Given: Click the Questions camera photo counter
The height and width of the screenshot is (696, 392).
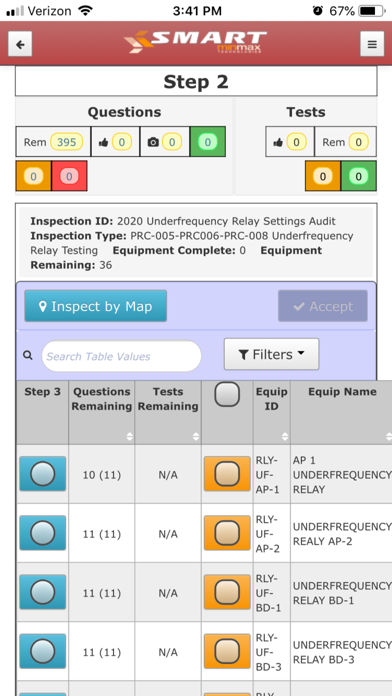Looking at the screenshot, I should coord(165,142).
